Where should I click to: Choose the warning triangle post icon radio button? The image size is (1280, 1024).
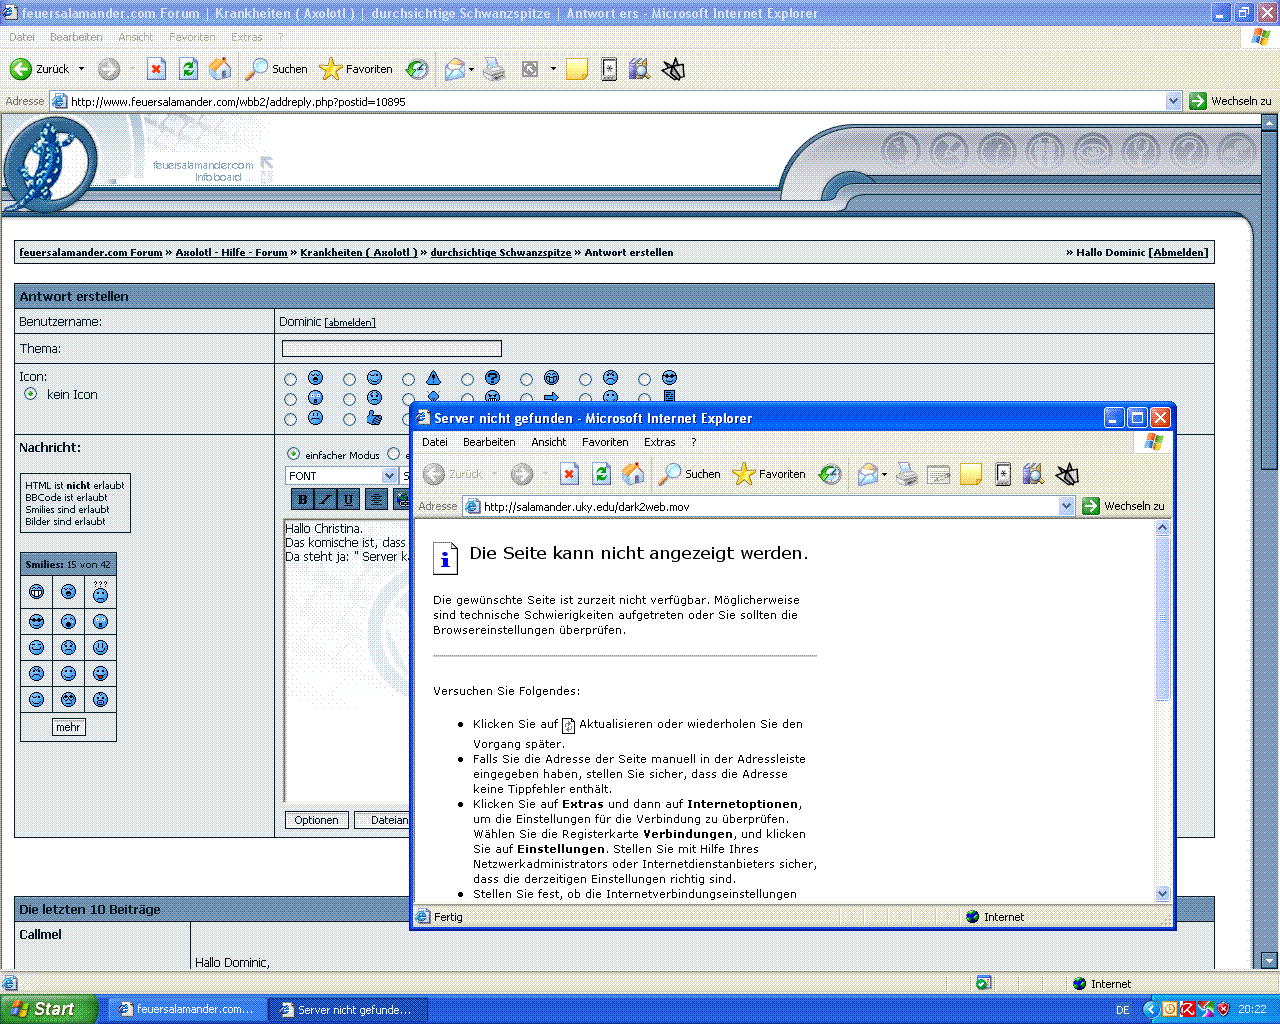[408, 379]
